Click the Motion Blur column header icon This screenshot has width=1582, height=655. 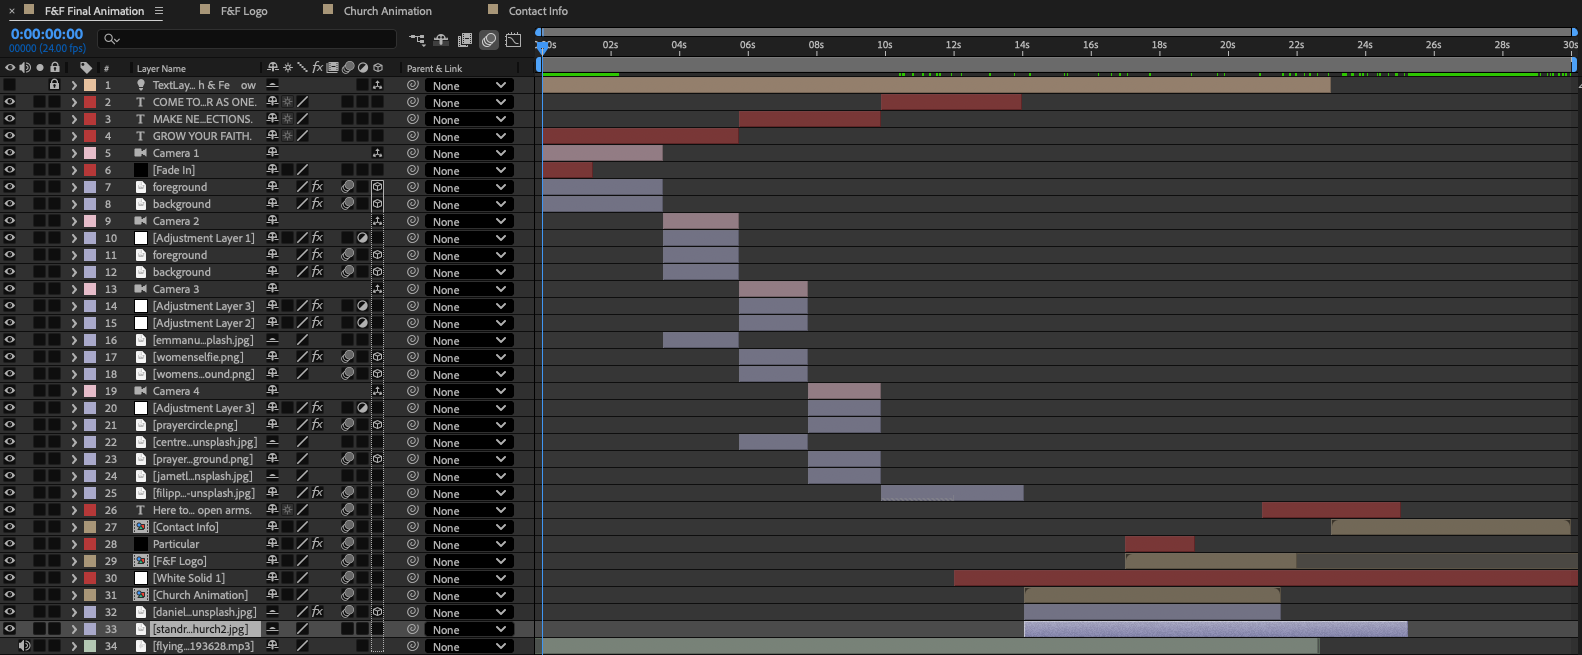point(347,68)
